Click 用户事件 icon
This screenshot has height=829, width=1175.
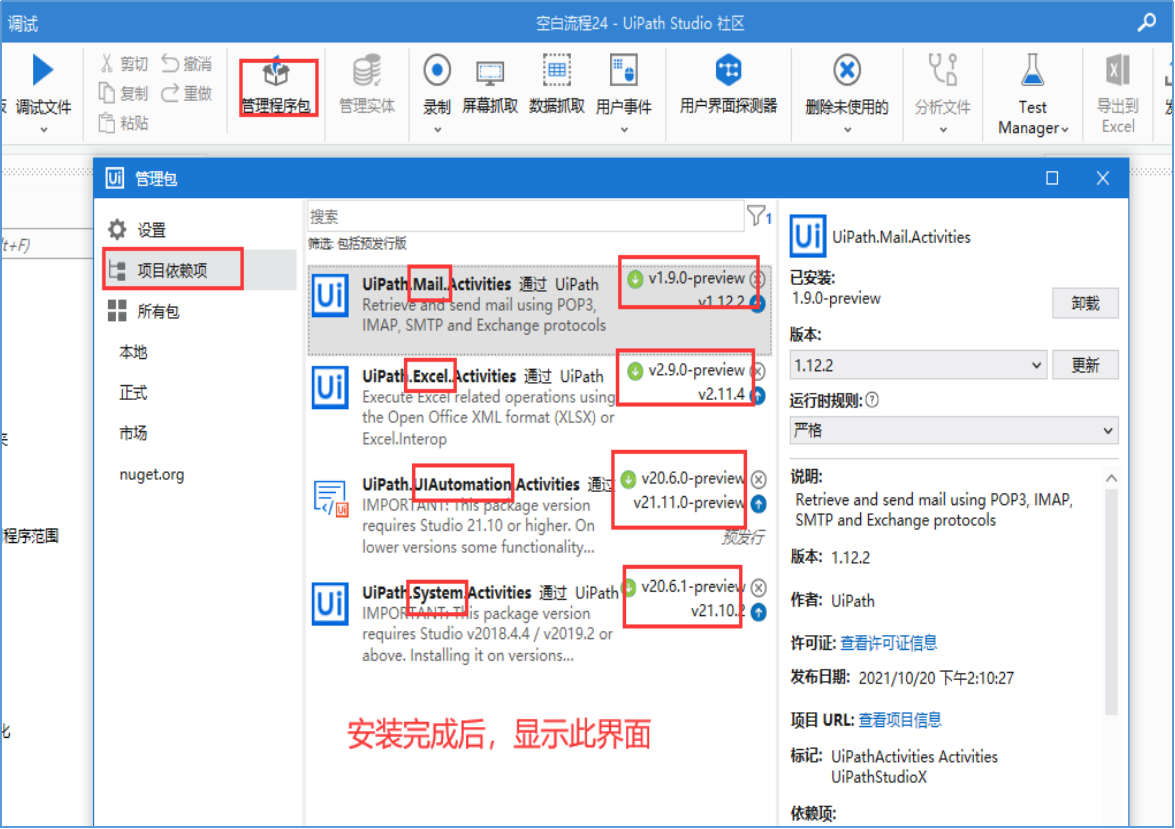click(623, 70)
